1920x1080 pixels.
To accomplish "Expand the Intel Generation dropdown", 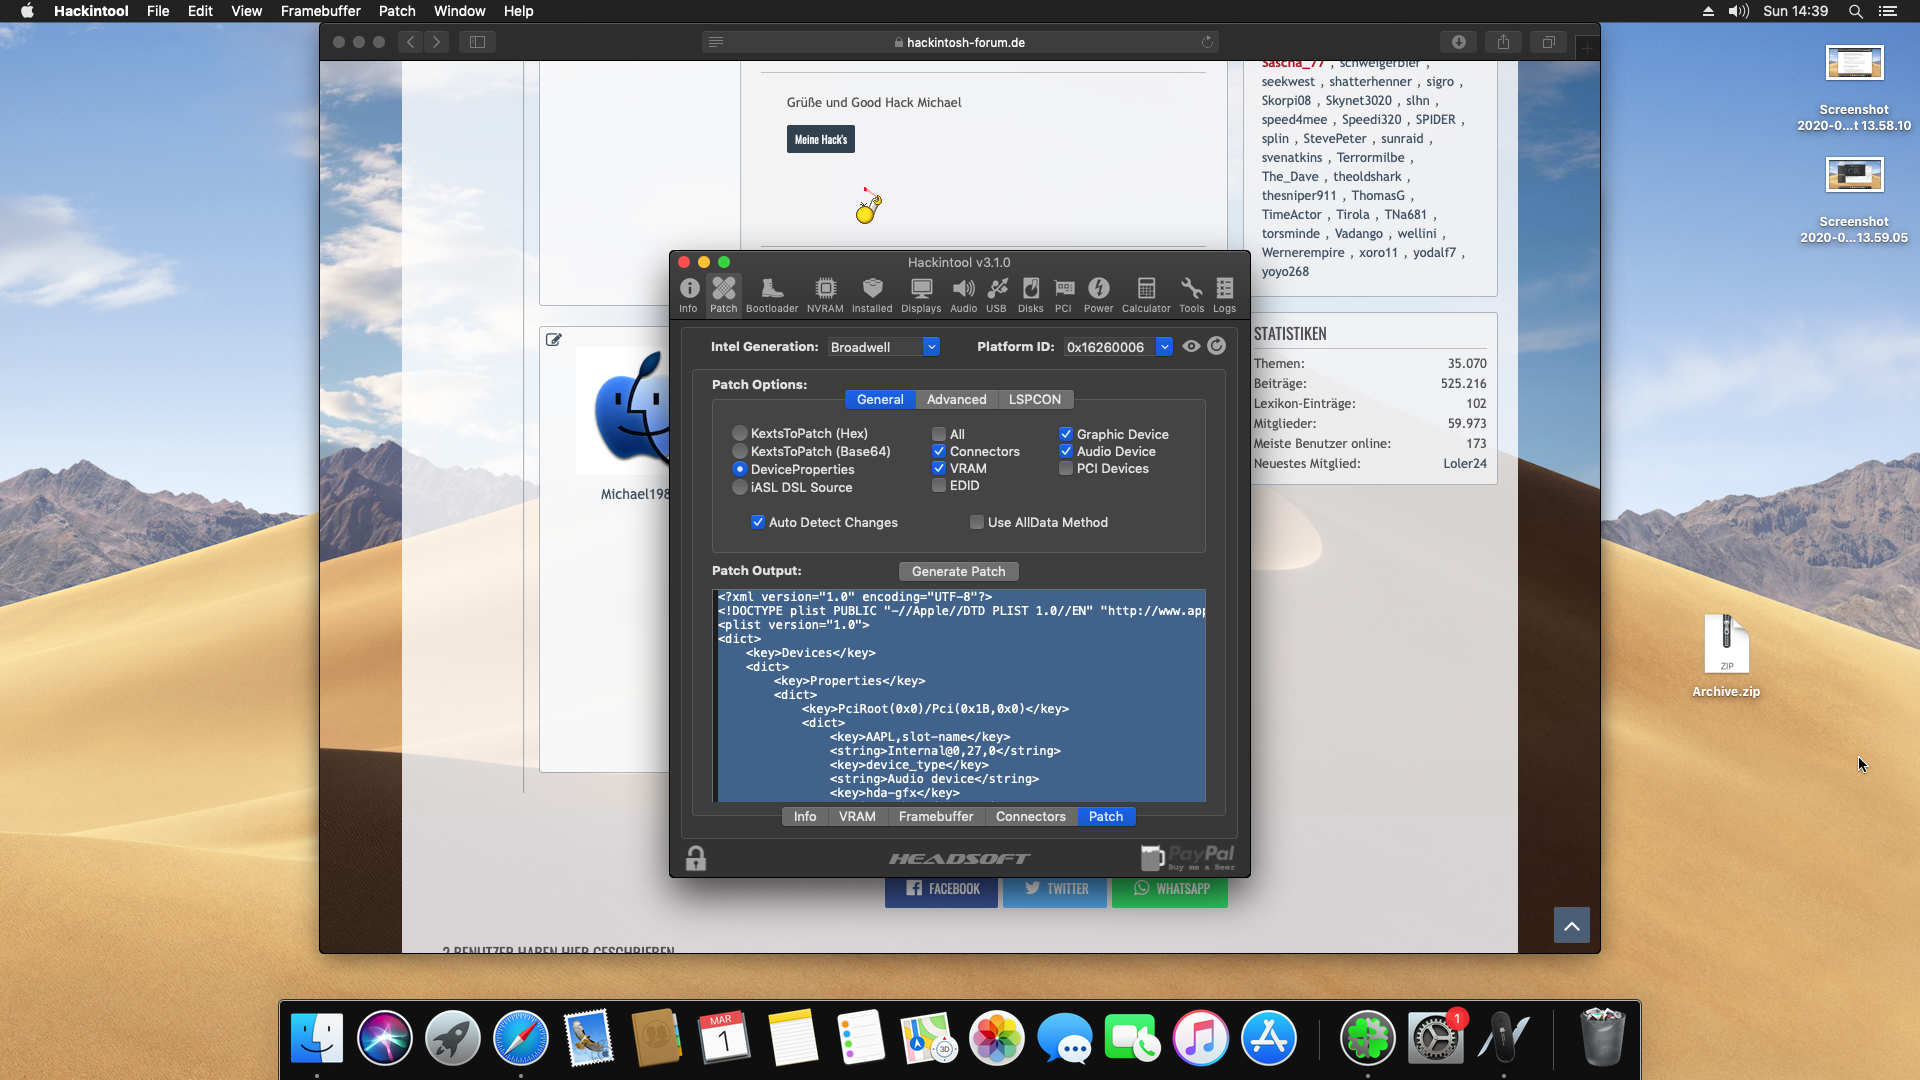I will (931, 347).
